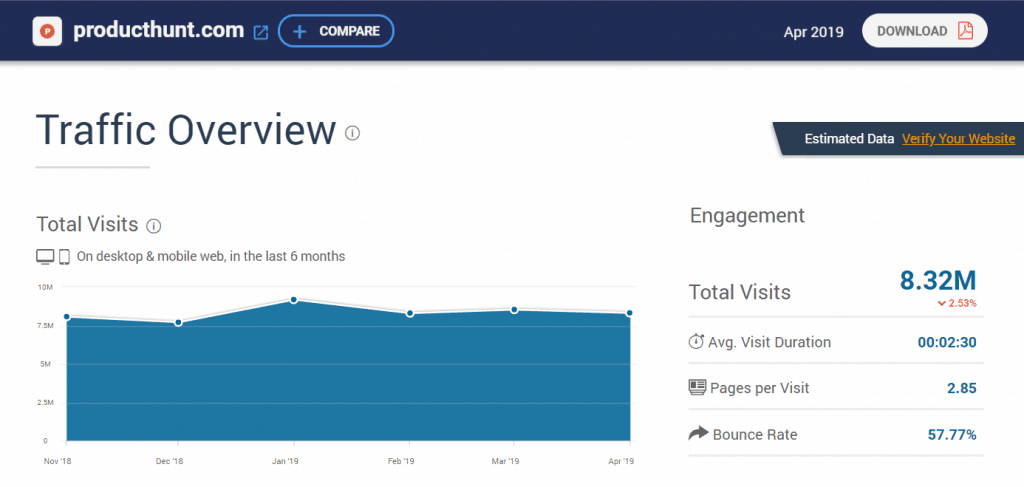
Task: Click the stopwatch icon for Avg. Visit Duration
Action: point(696,341)
